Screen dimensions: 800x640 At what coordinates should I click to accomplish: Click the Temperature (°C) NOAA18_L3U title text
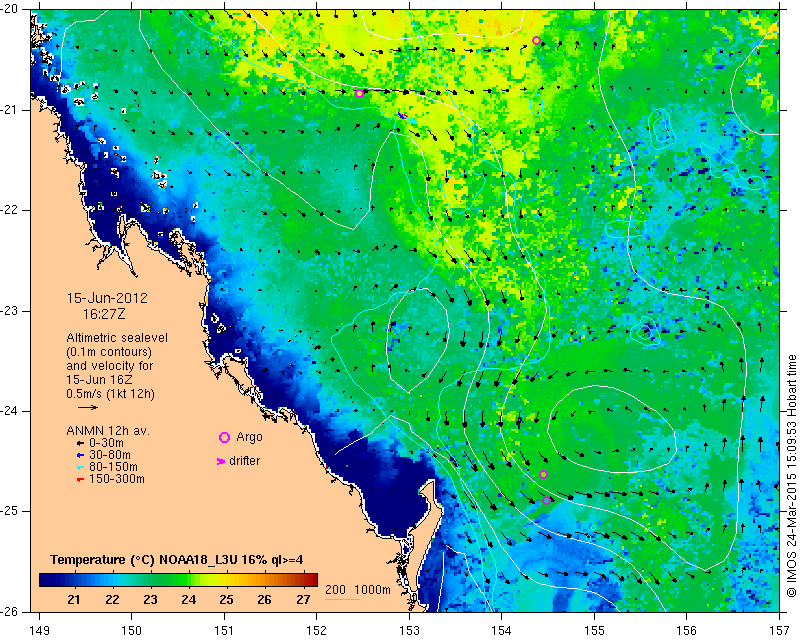click(x=177, y=560)
